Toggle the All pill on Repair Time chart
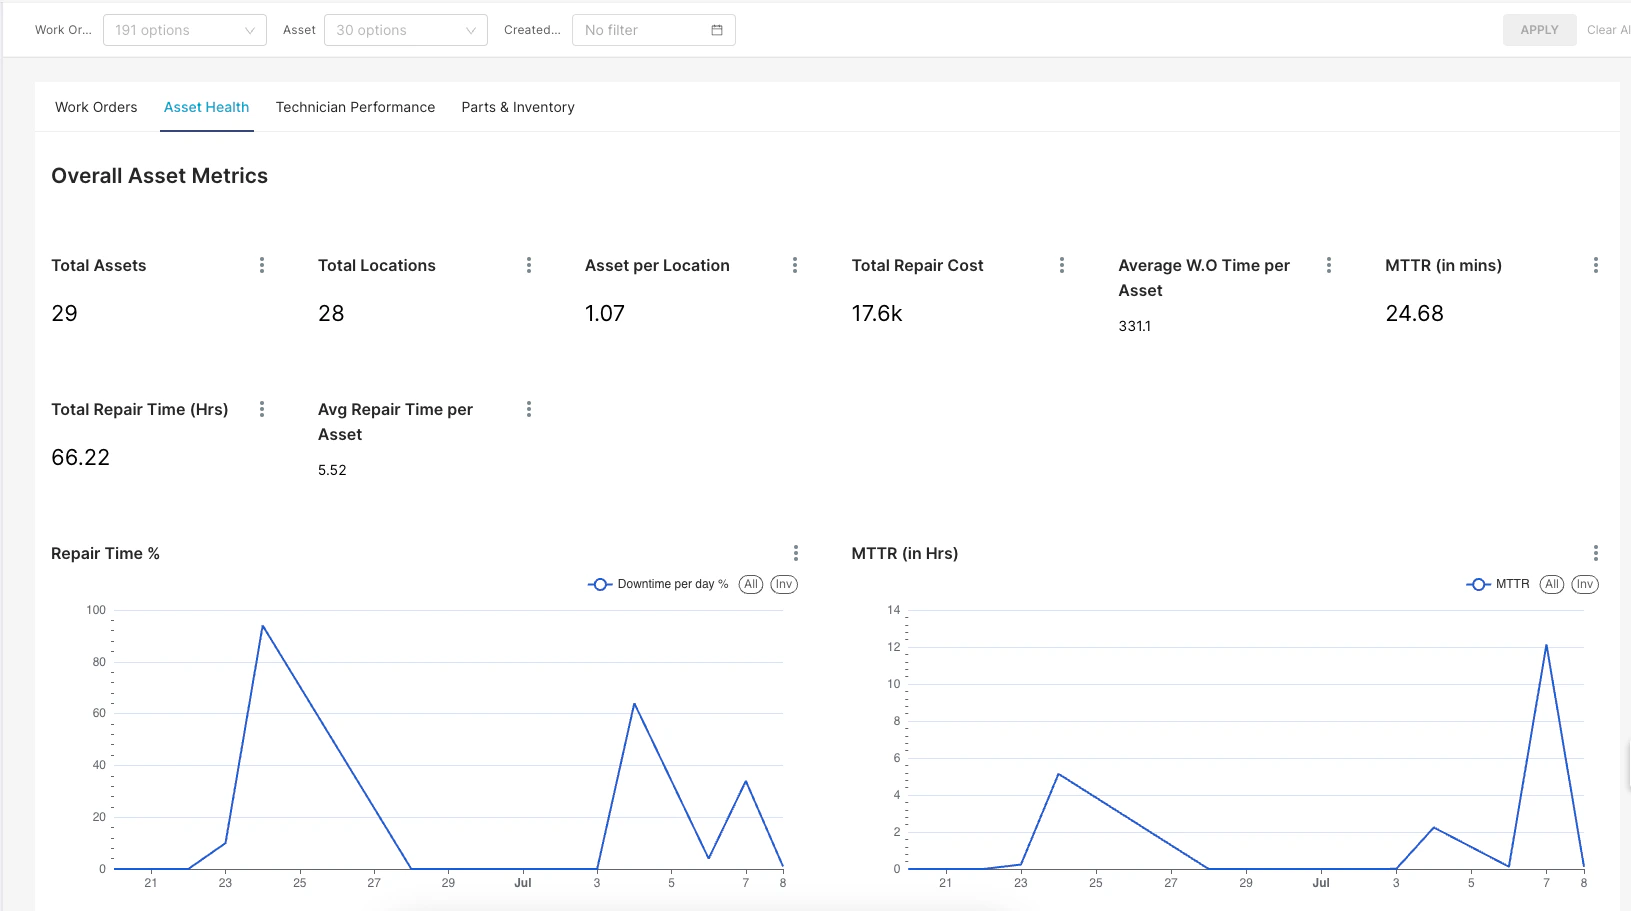The image size is (1631, 911). (750, 584)
